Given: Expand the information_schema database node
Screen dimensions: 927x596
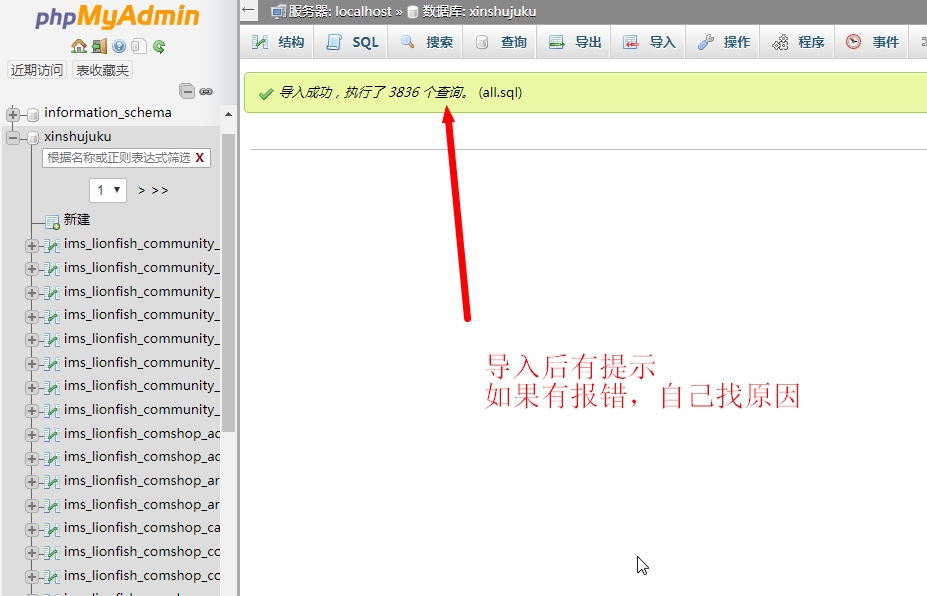Looking at the screenshot, I should tap(13, 114).
